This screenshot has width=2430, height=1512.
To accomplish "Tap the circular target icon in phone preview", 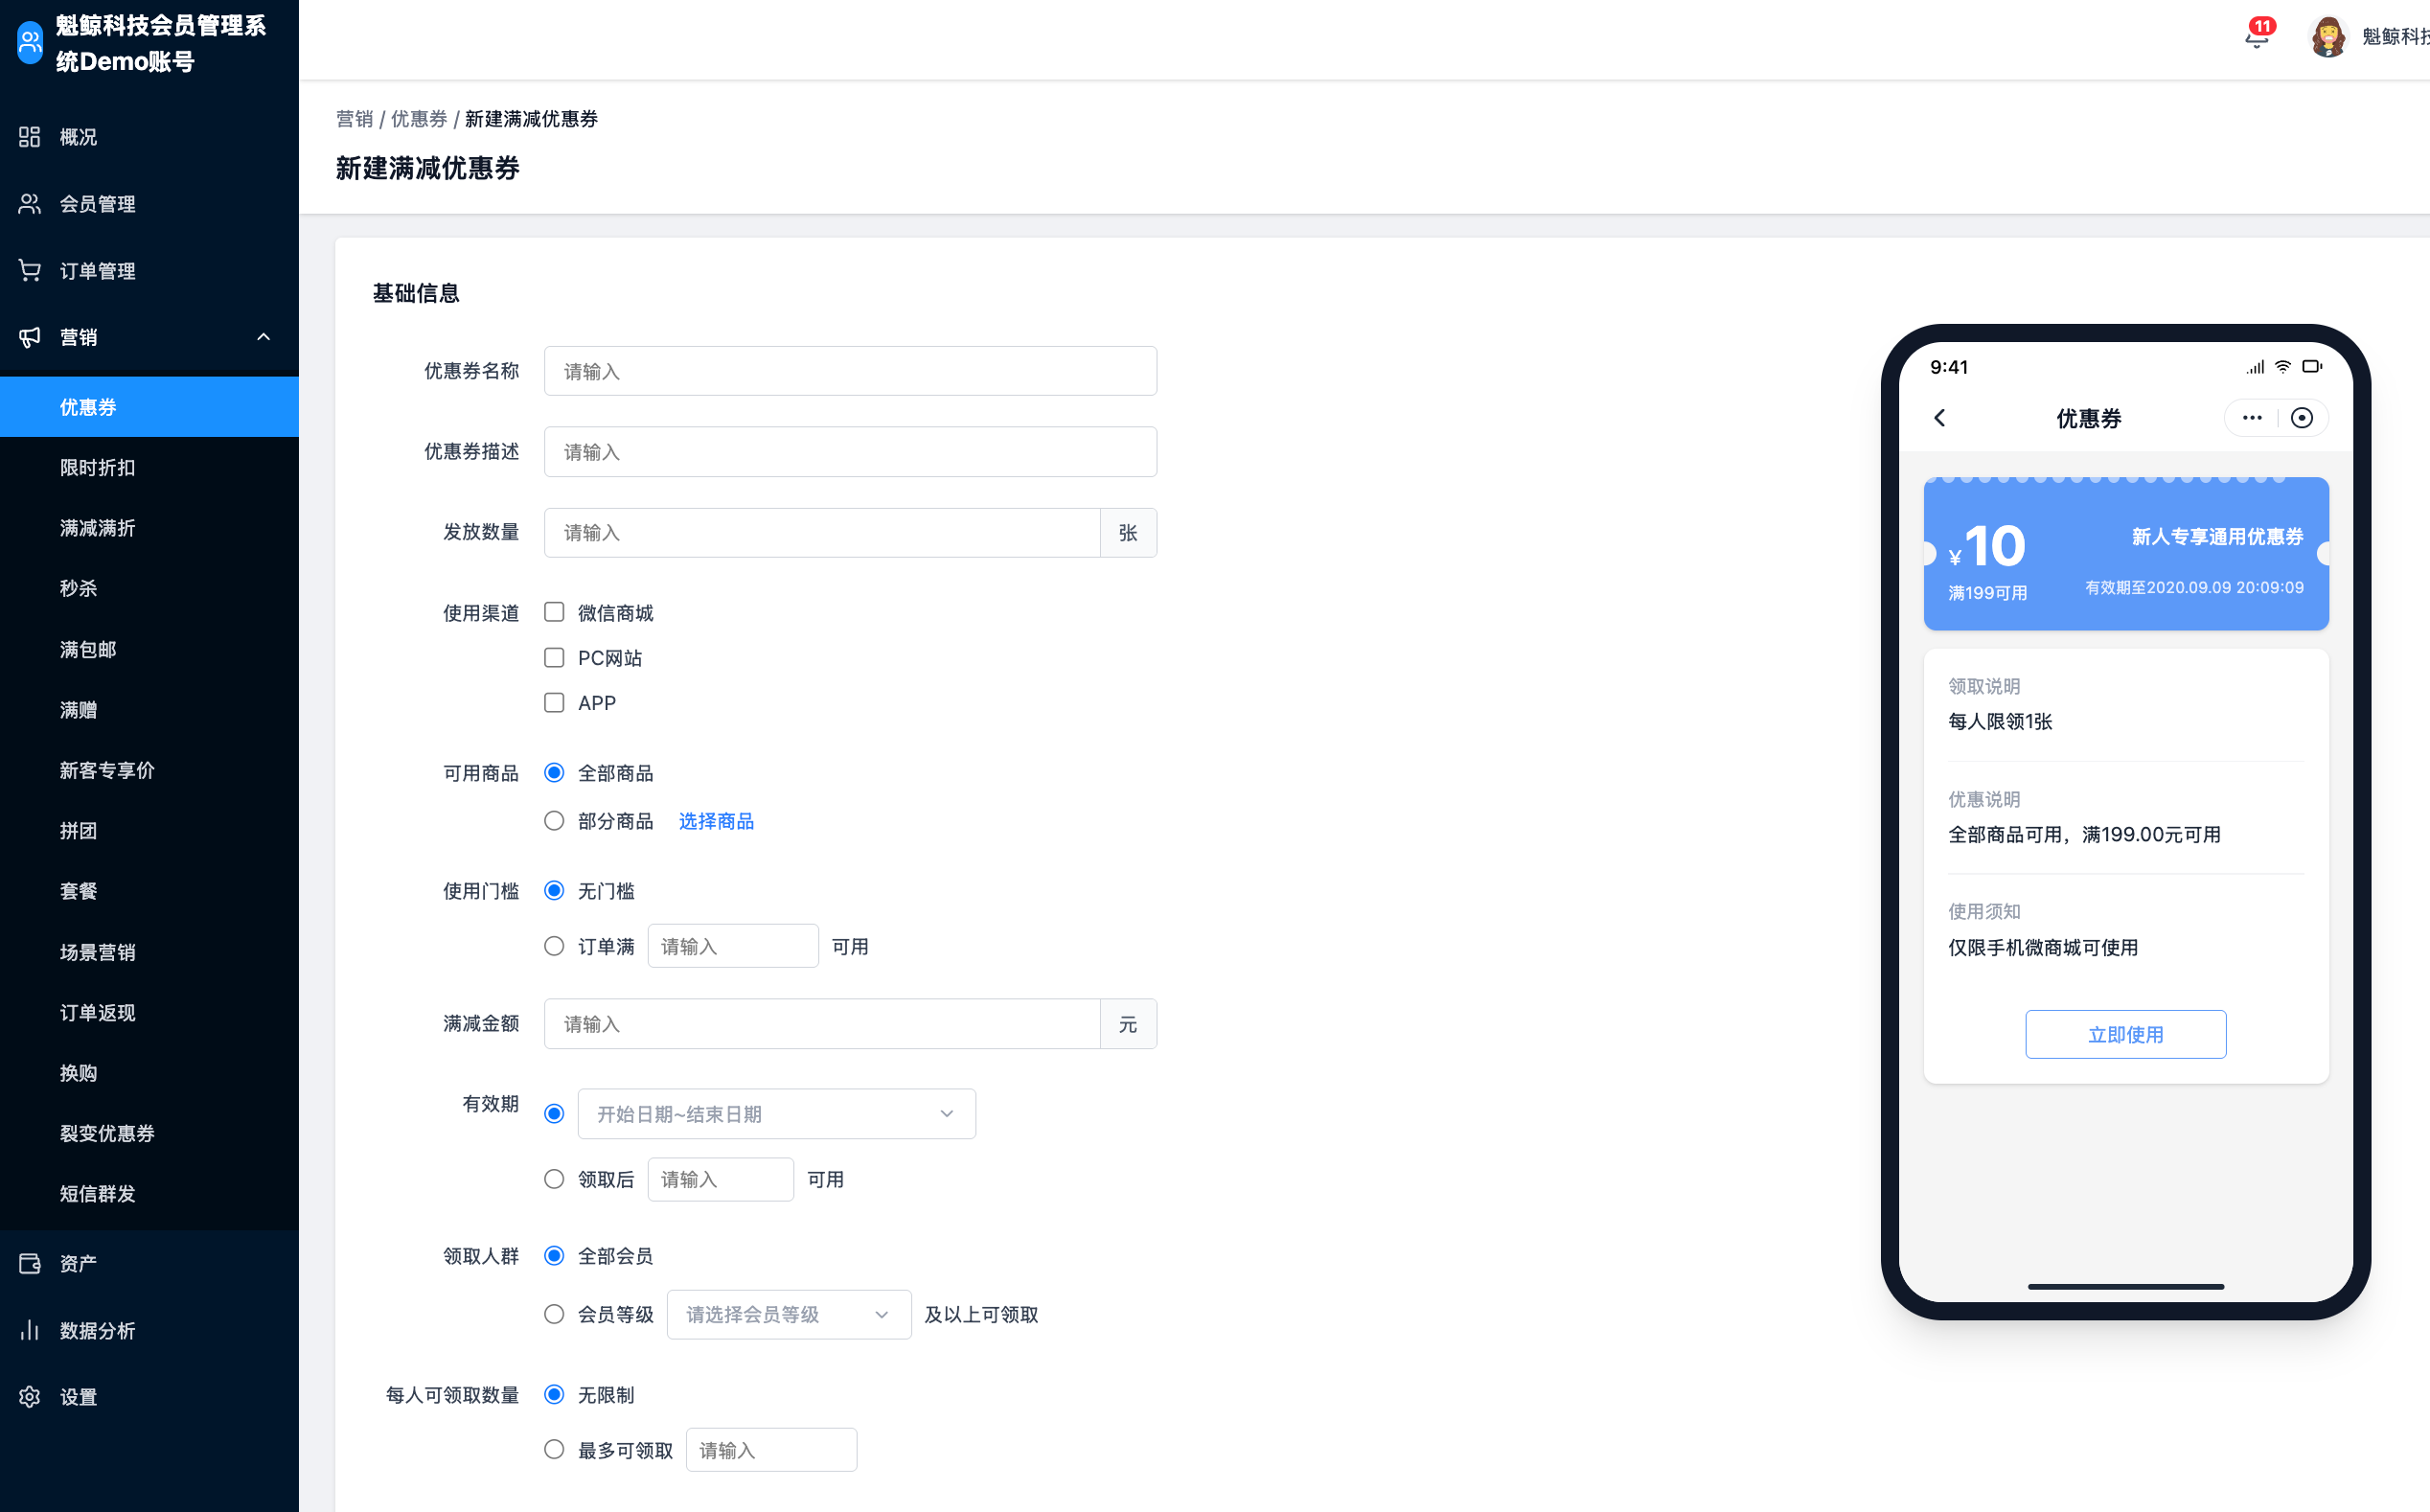I will (x=2302, y=418).
